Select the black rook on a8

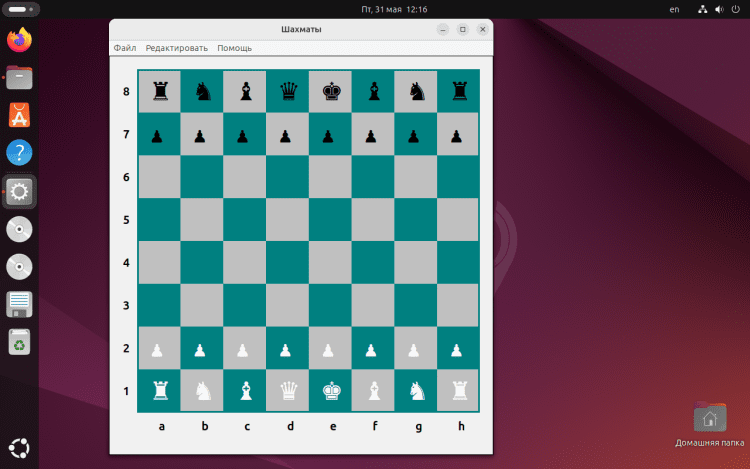pyautogui.click(x=160, y=91)
